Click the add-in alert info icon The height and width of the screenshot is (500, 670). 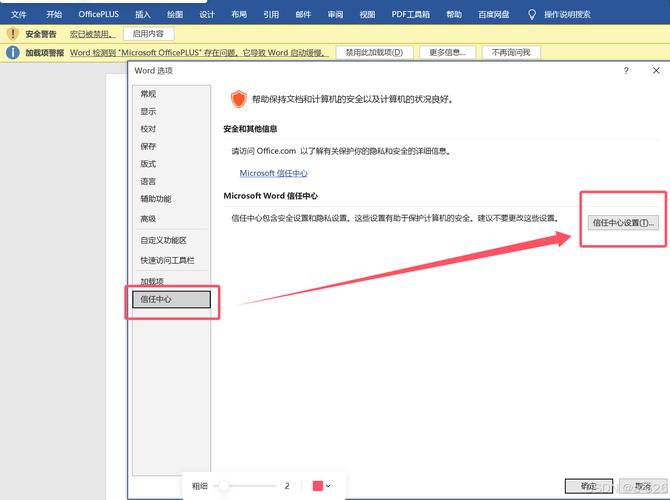pos(12,51)
